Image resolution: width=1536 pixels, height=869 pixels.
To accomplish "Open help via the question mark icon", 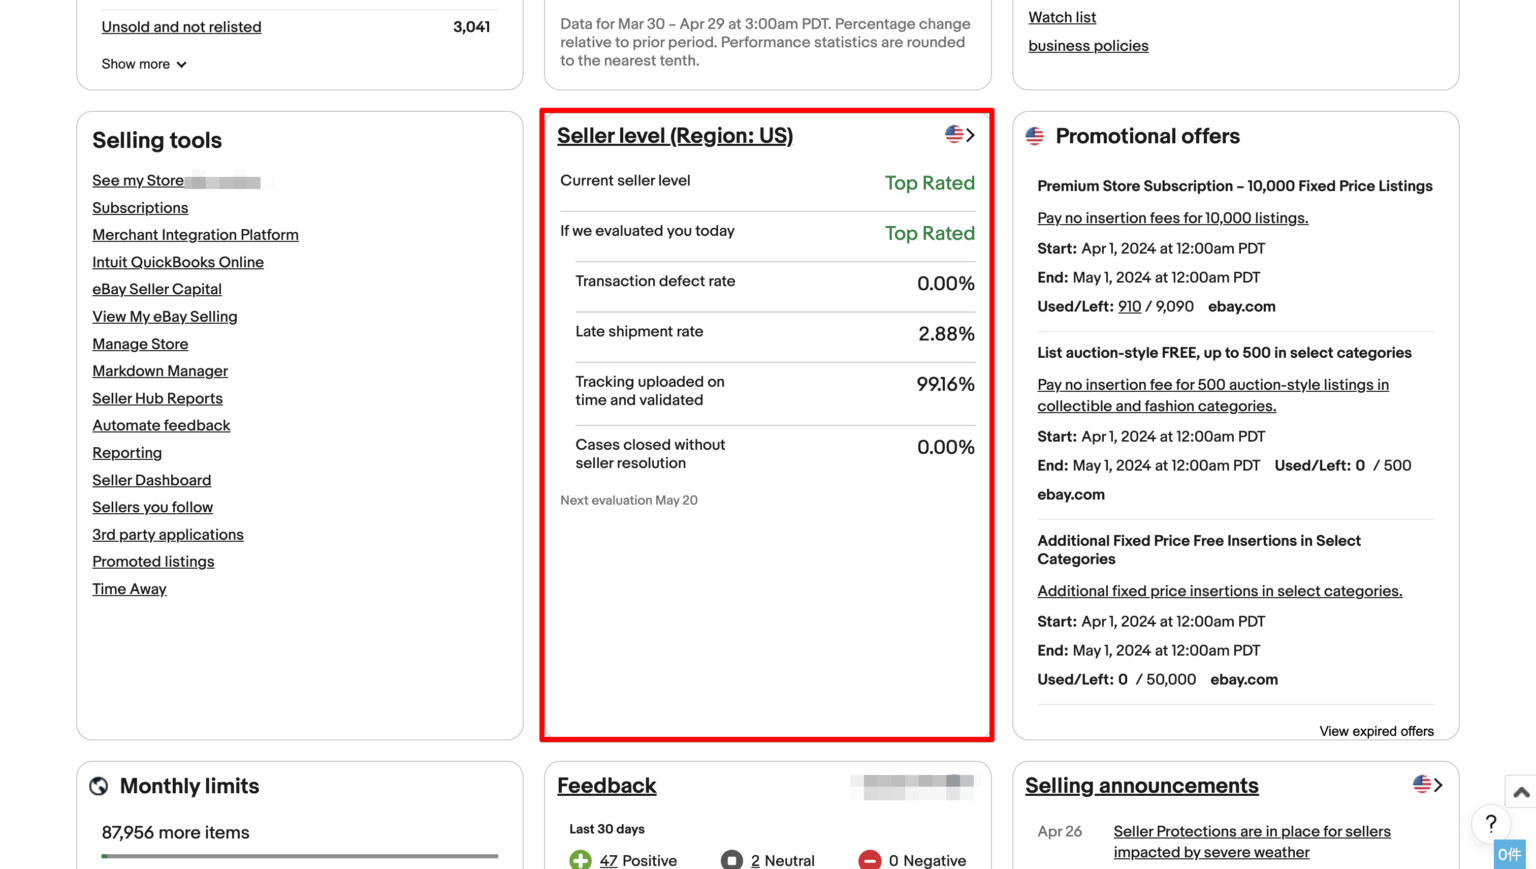I will point(1491,824).
